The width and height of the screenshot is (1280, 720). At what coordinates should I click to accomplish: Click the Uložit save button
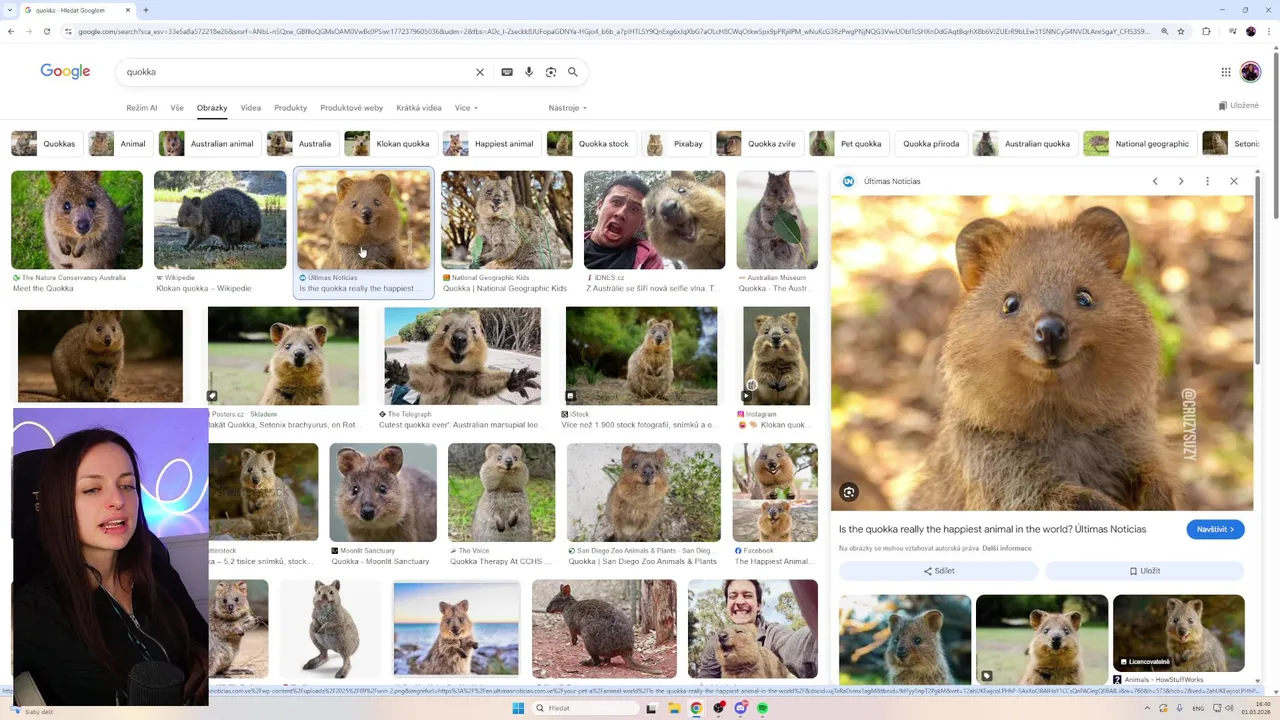[x=1145, y=571]
